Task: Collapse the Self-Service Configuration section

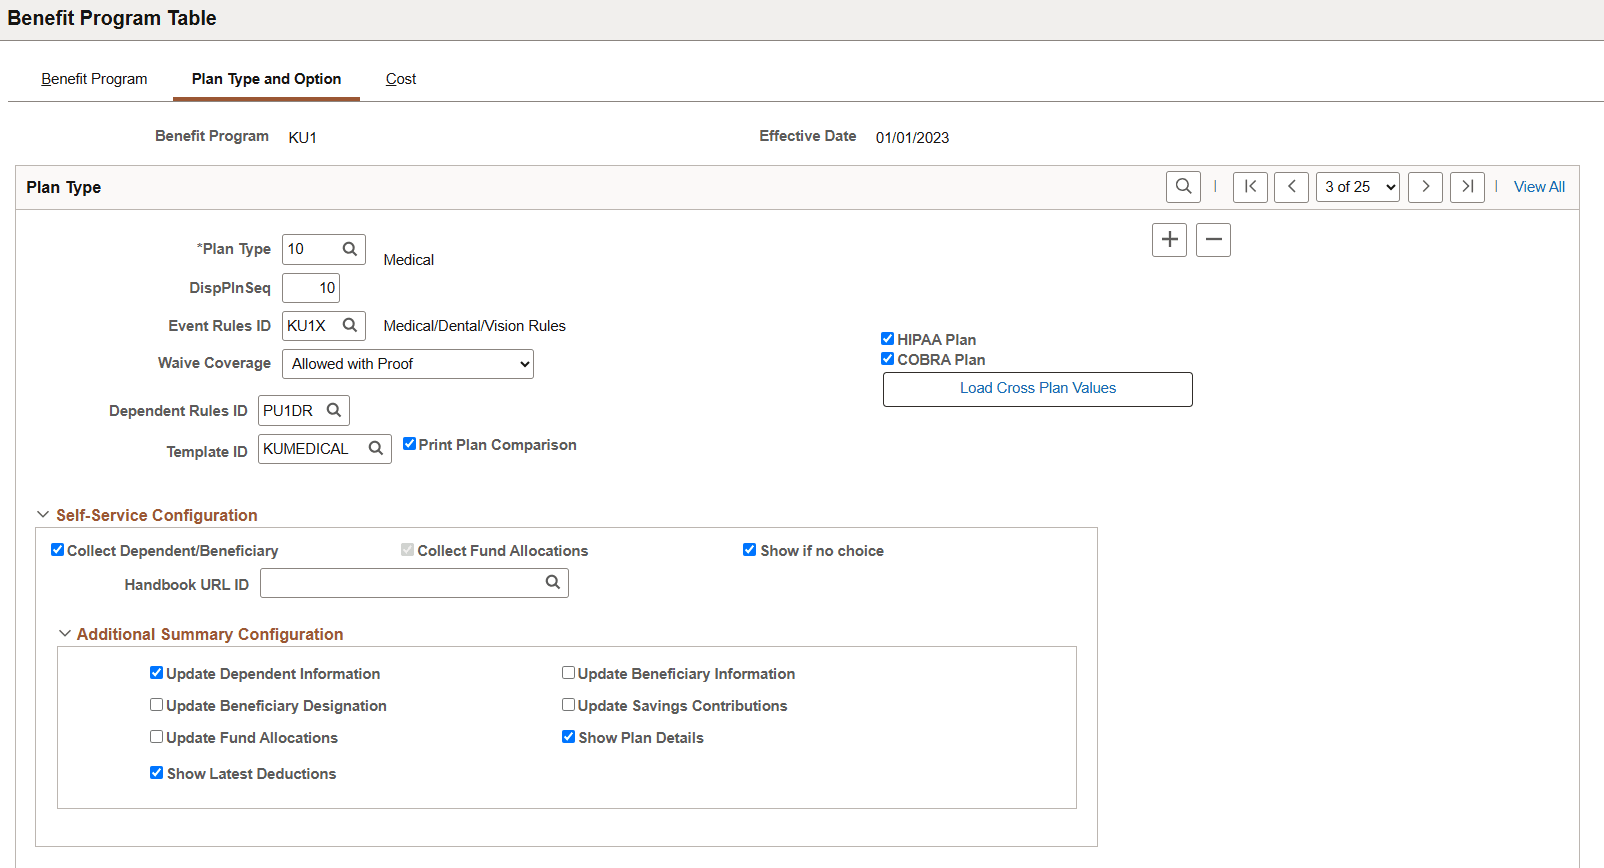Action: pyautogui.click(x=43, y=515)
